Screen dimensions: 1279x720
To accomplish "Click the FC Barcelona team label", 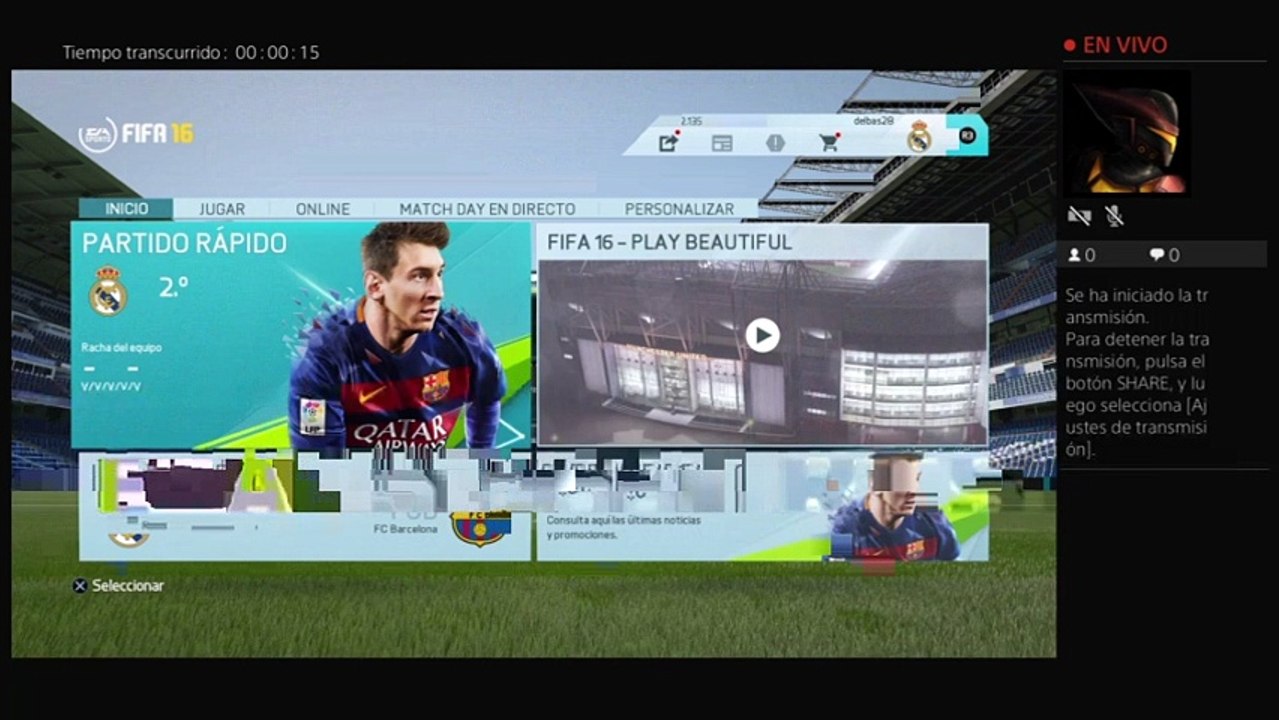I will coord(405,529).
